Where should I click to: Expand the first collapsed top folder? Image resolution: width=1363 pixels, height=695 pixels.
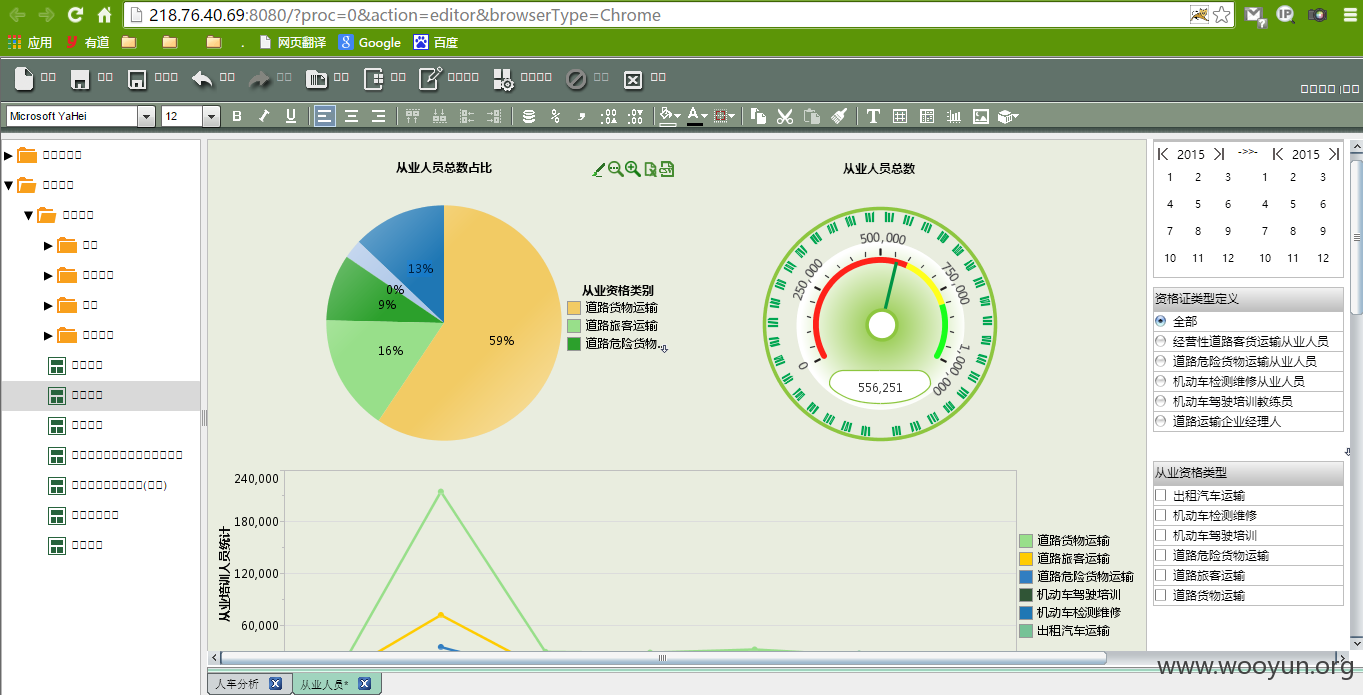pyautogui.click(x=9, y=155)
